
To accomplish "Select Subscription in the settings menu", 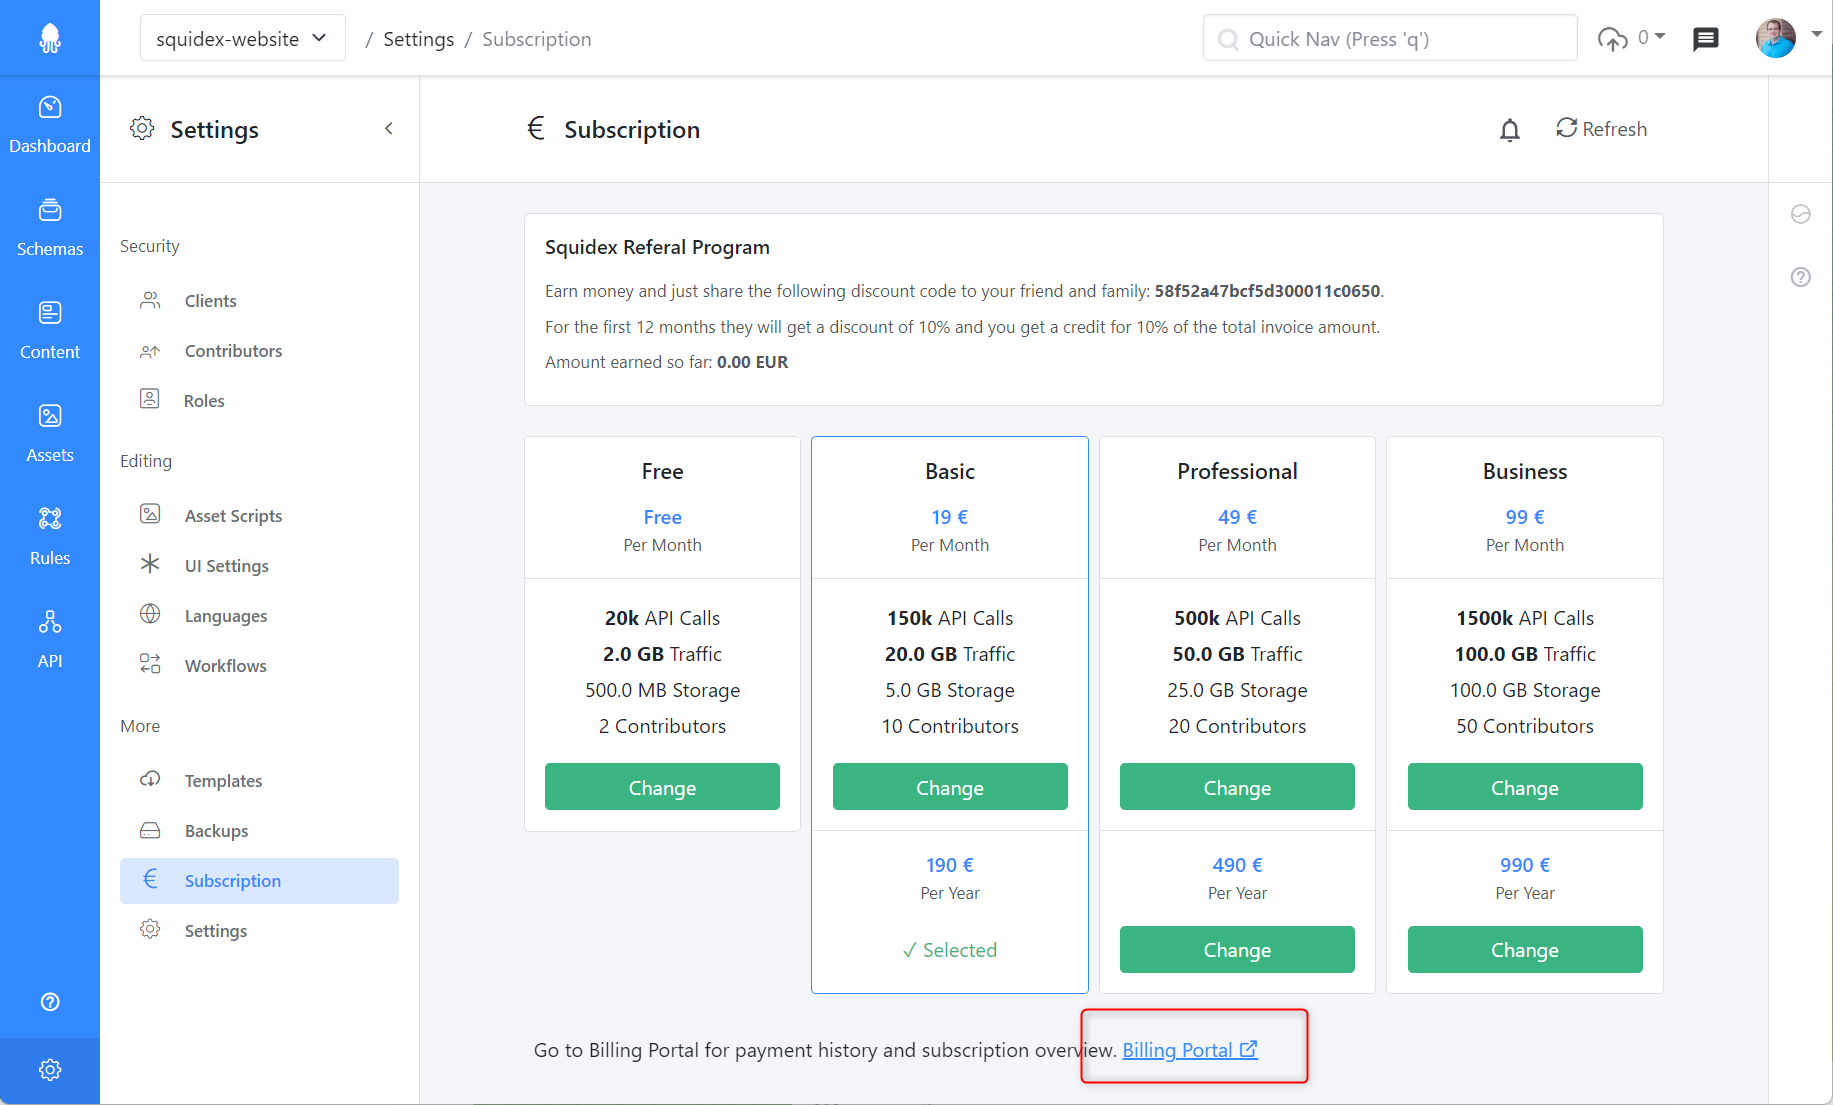I will [259, 881].
